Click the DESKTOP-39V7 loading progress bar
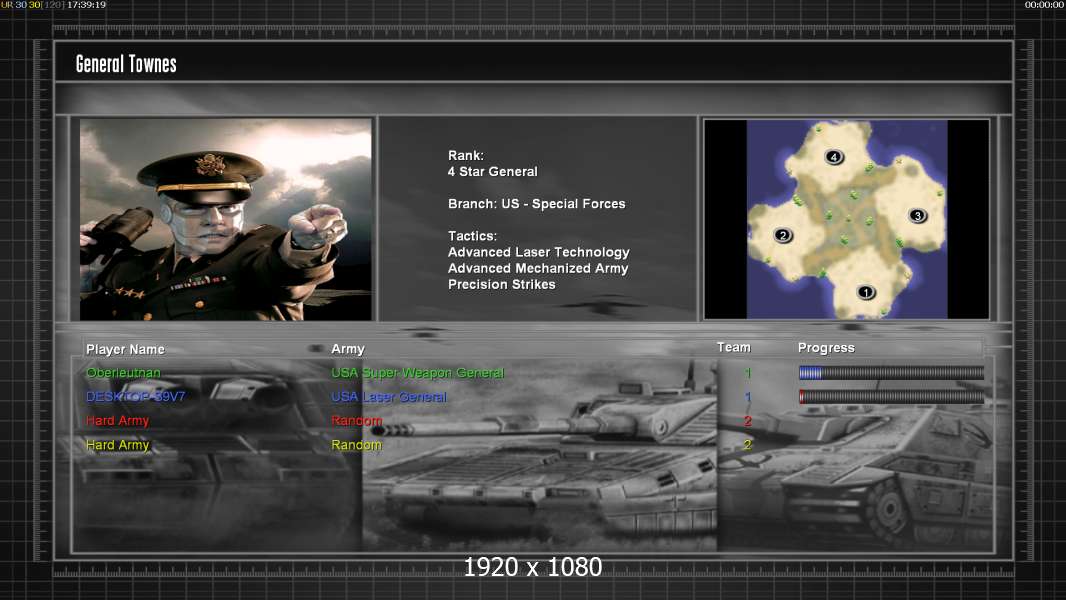 [x=891, y=396]
